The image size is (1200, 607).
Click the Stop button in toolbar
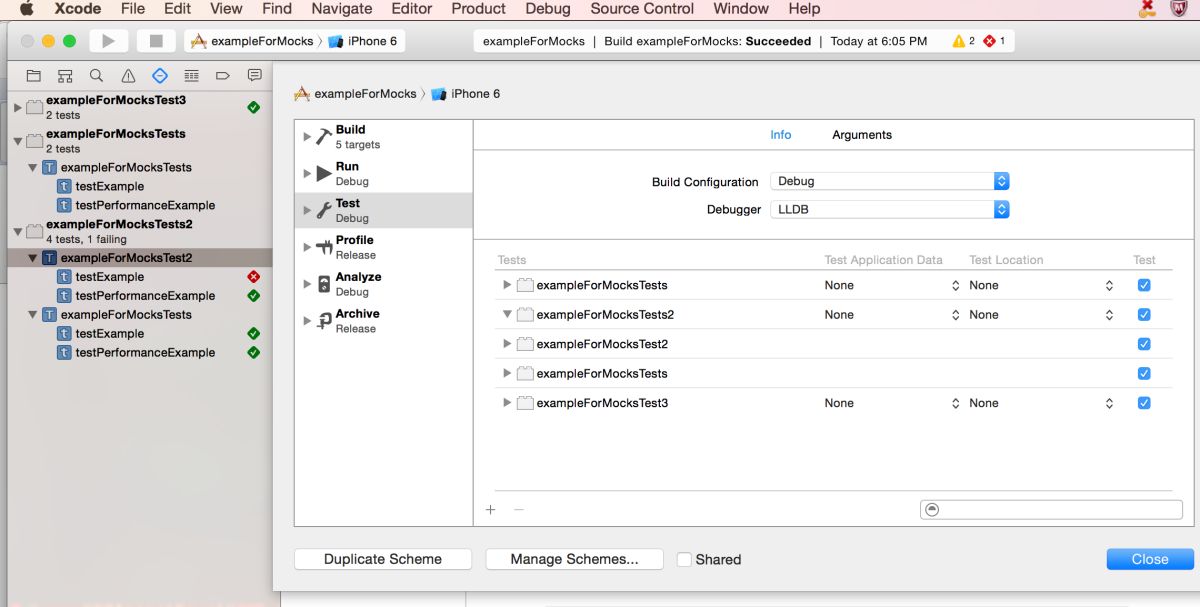click(x=155, y=41)
